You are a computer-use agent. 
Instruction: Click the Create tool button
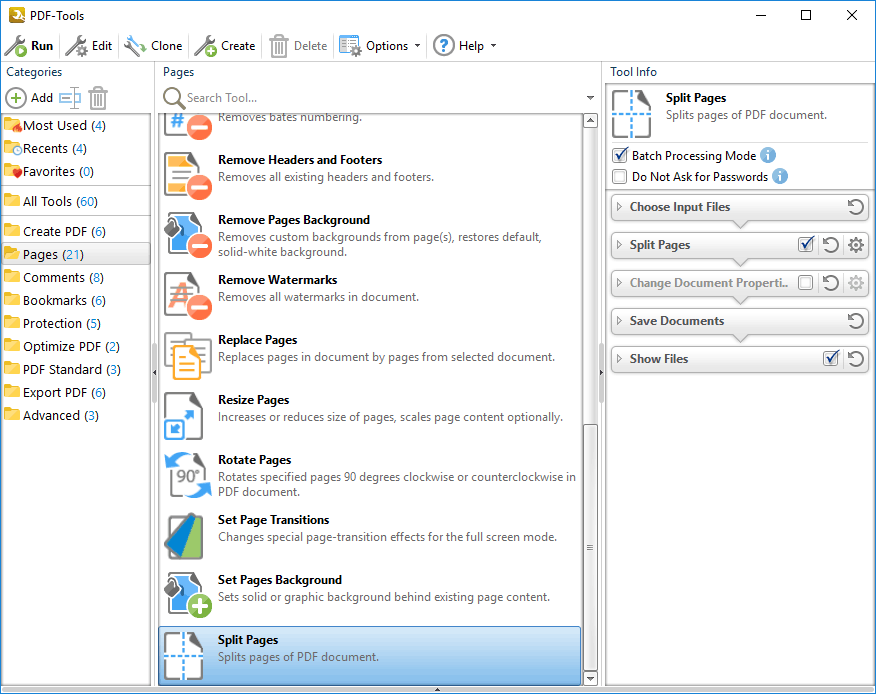(x=225, y=46)
